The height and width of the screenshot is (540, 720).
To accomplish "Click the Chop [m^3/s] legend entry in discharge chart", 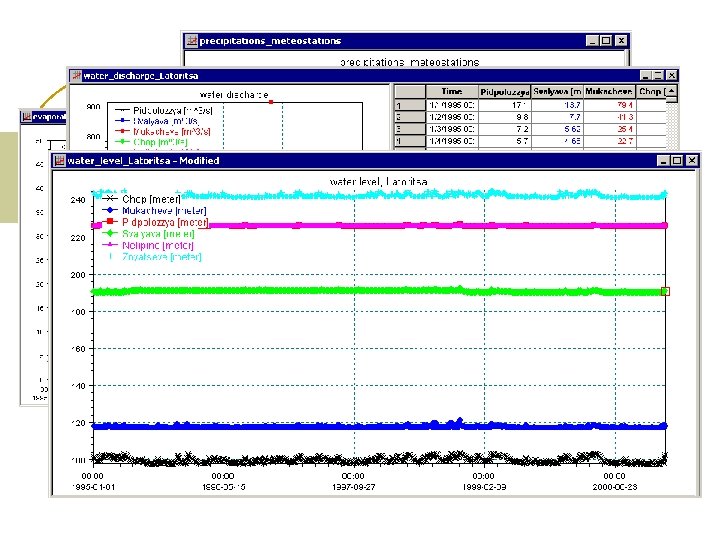I will (x=152, y=142).
